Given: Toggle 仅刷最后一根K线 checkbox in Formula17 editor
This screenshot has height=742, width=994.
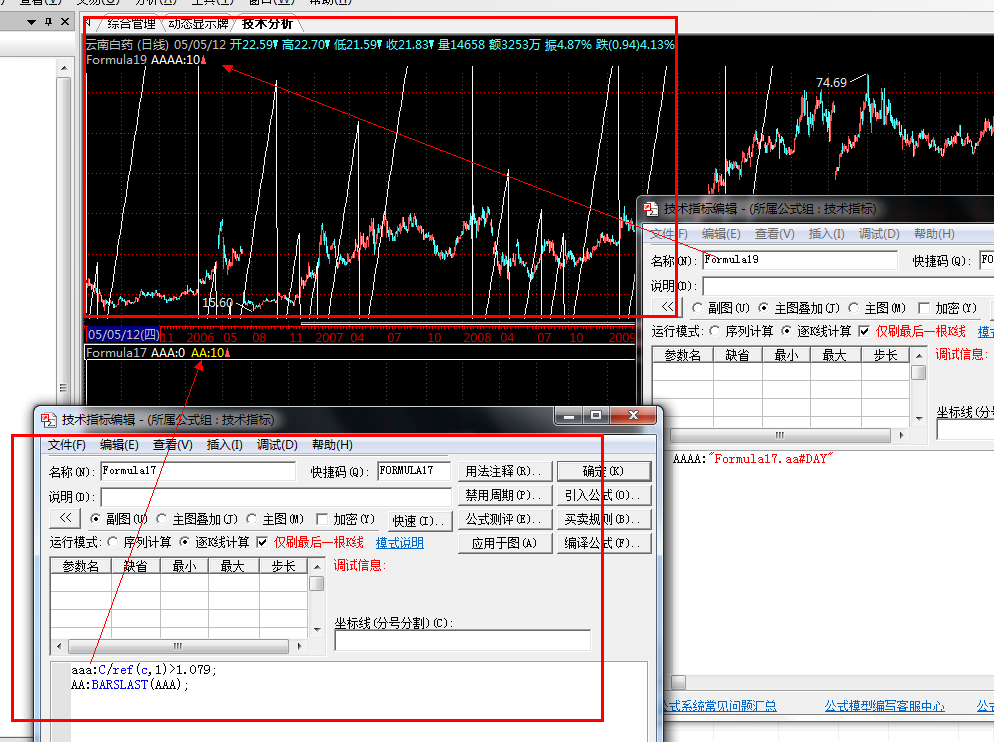Looking at the screenshot, I should [262, 543].
